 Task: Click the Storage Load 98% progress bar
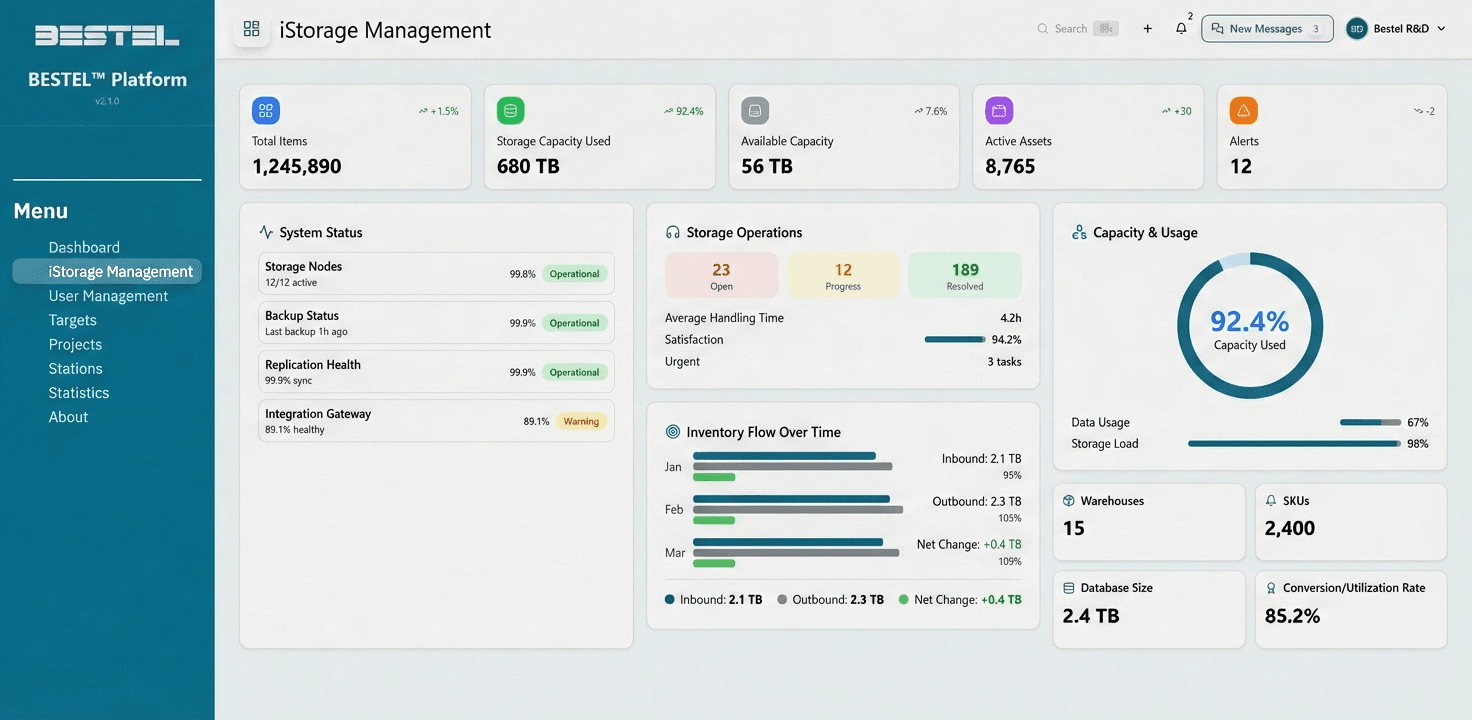[x=1293, y=443]
